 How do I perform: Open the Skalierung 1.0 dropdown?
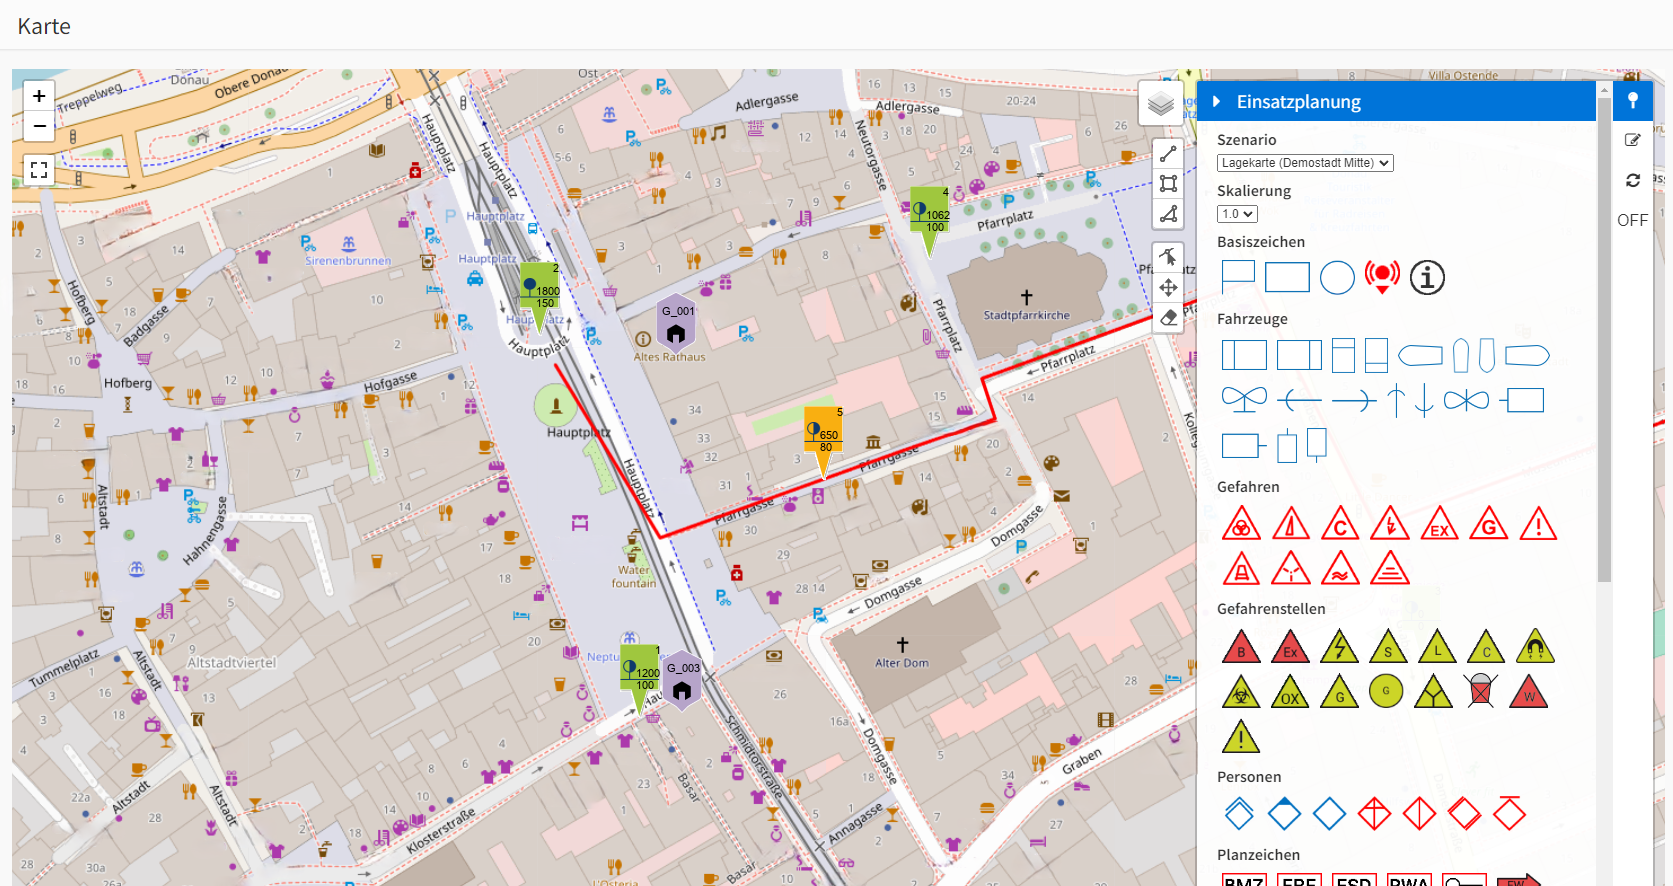click(1237, 214)
